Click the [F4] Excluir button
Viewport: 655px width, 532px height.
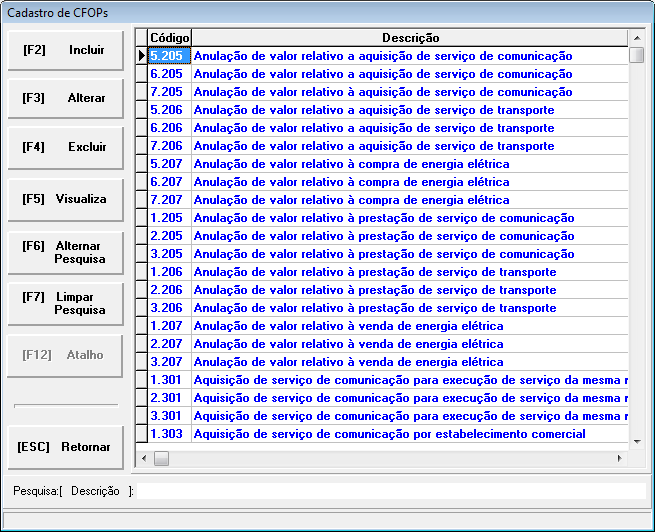(65, 147)
